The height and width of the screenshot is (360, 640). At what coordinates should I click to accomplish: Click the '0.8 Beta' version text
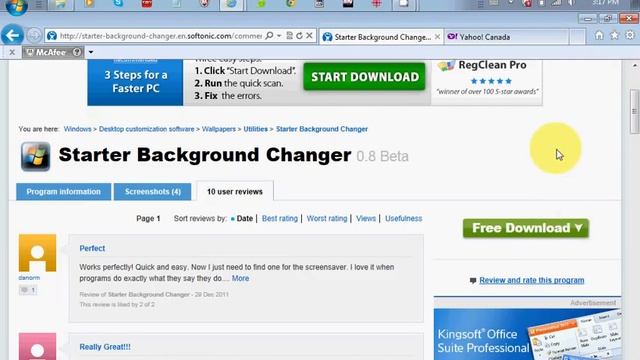[382, 156]
